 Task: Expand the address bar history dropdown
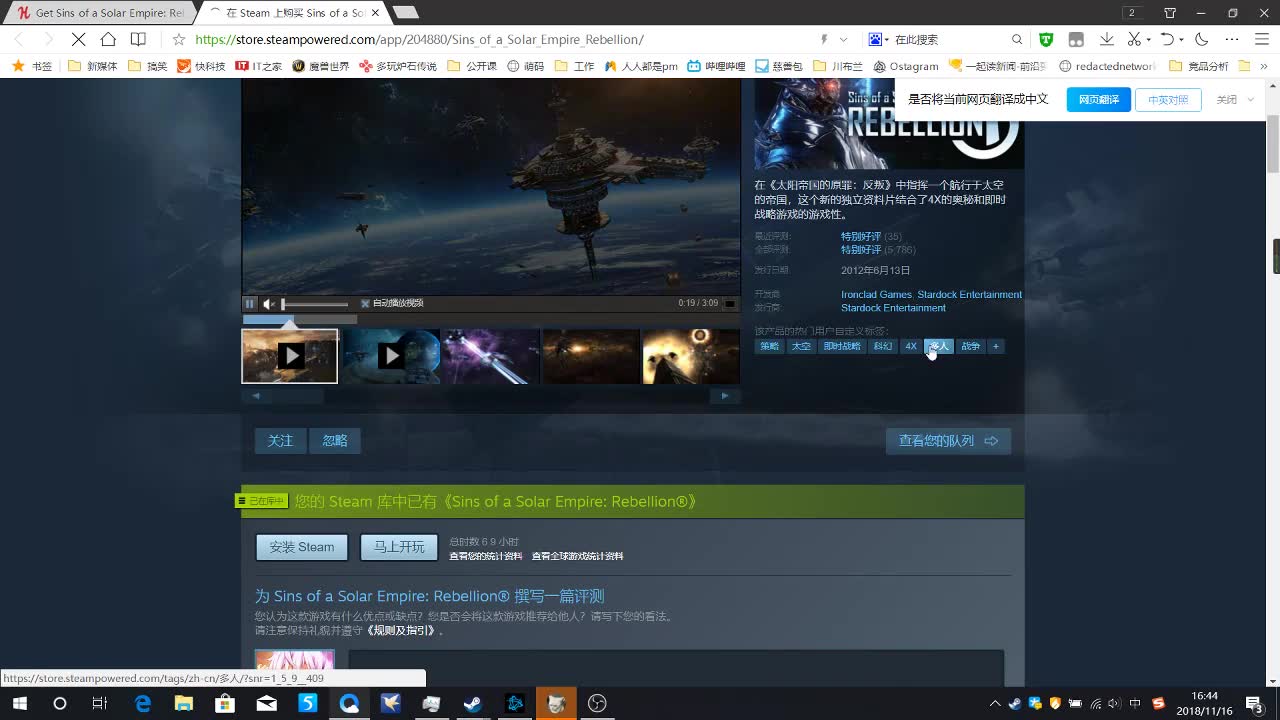pyautogui.click(x=843, y=39)
